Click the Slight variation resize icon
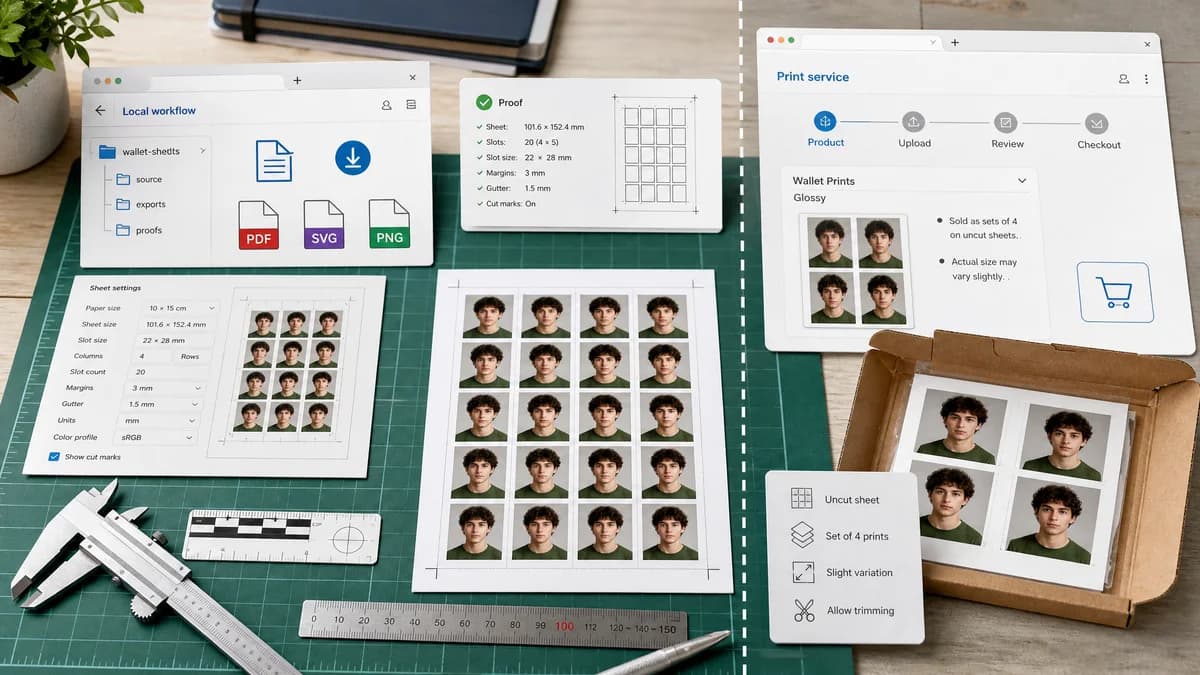Viewport: 1200px width, 675px height. pyautogui.click(x=803, y=572)
